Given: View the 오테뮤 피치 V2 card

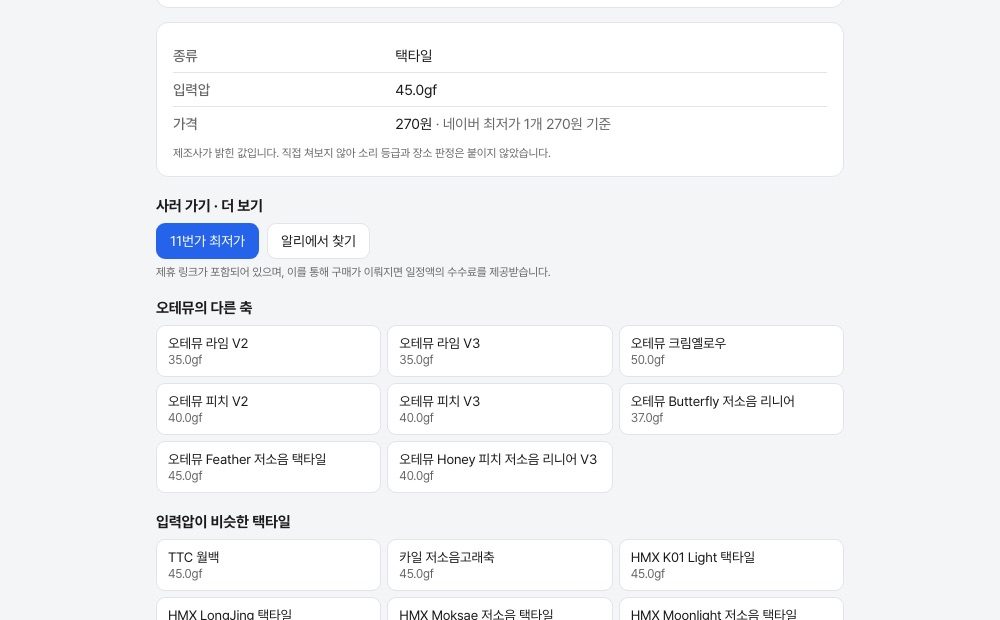Looking at the screenshot, I should pyautogui.click(x=268, y=409).
